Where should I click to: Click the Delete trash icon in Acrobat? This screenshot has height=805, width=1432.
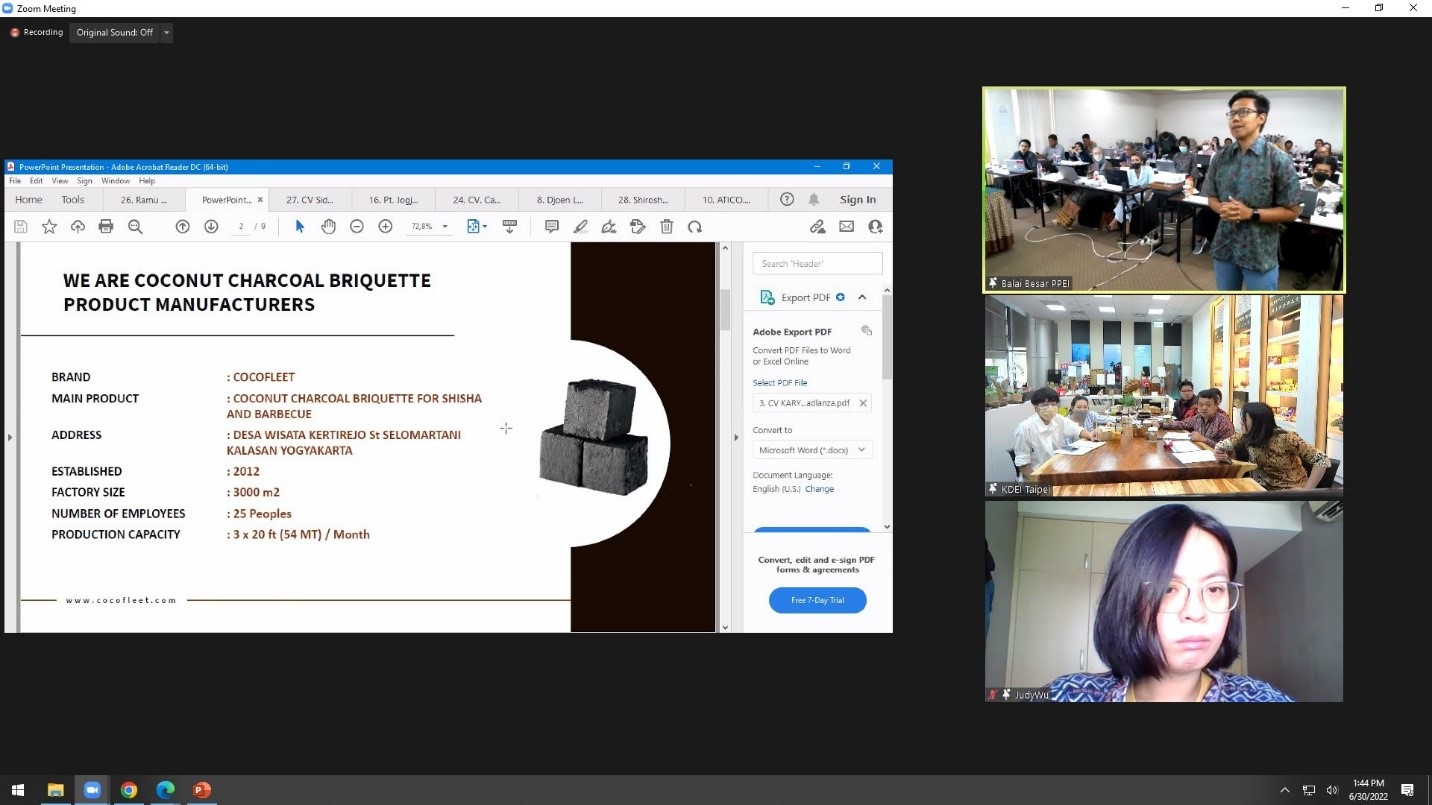(666, 227)
